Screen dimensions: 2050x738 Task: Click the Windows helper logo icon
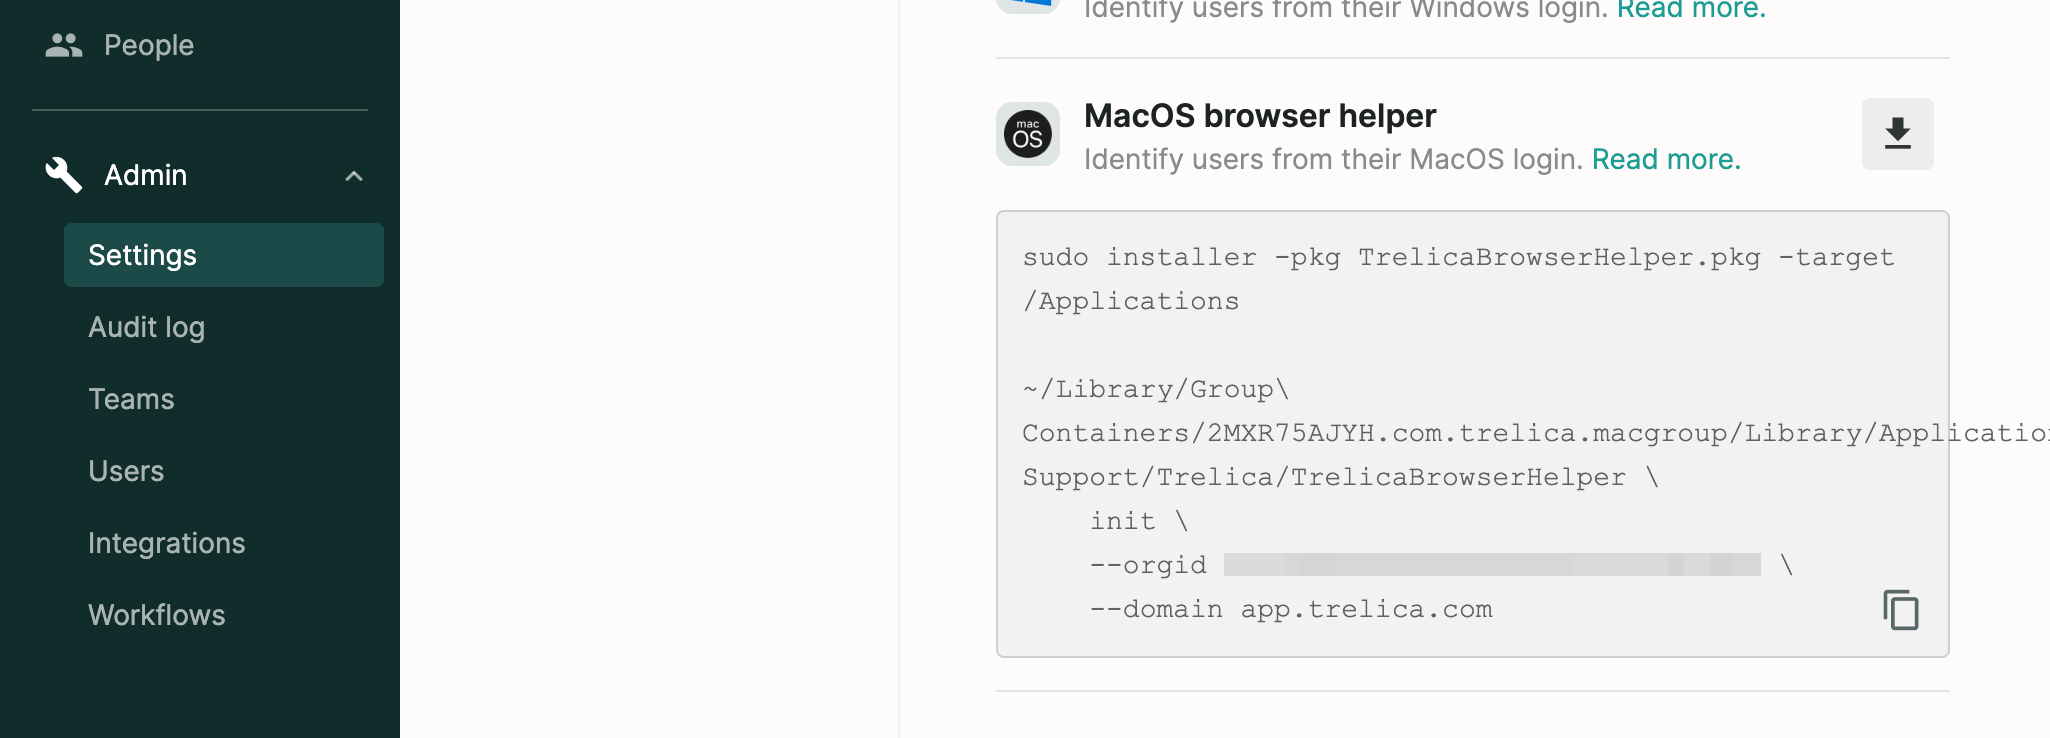coord(1028,5)
